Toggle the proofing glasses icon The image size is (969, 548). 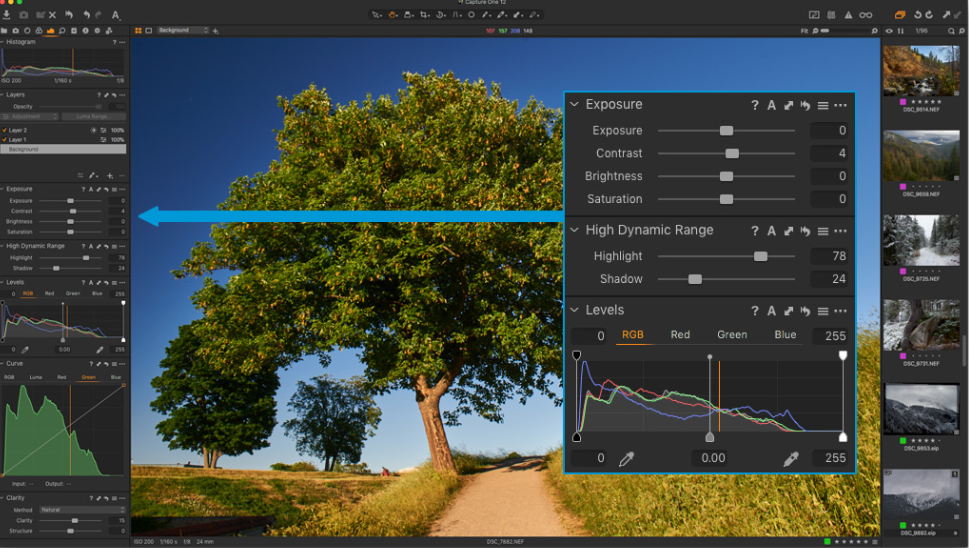tap(866, 15)
